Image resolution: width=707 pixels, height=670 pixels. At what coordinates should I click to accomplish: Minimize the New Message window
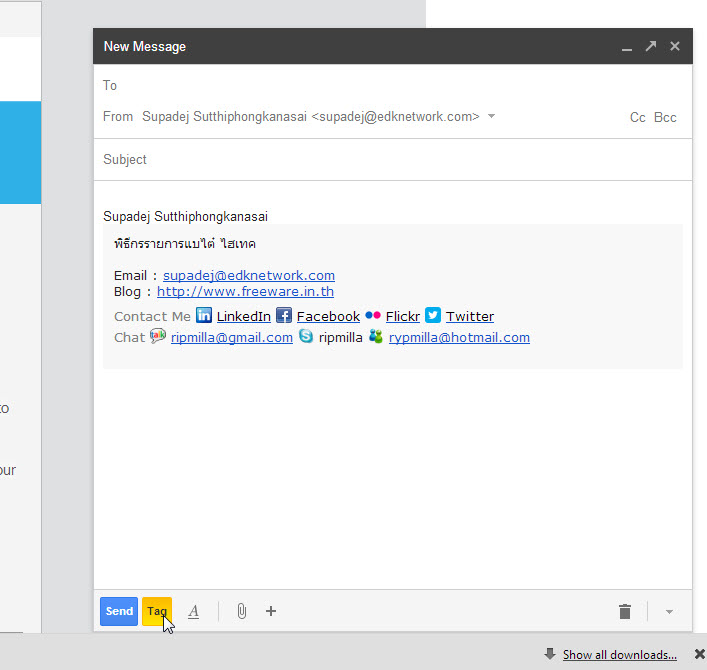coord(627,47)
